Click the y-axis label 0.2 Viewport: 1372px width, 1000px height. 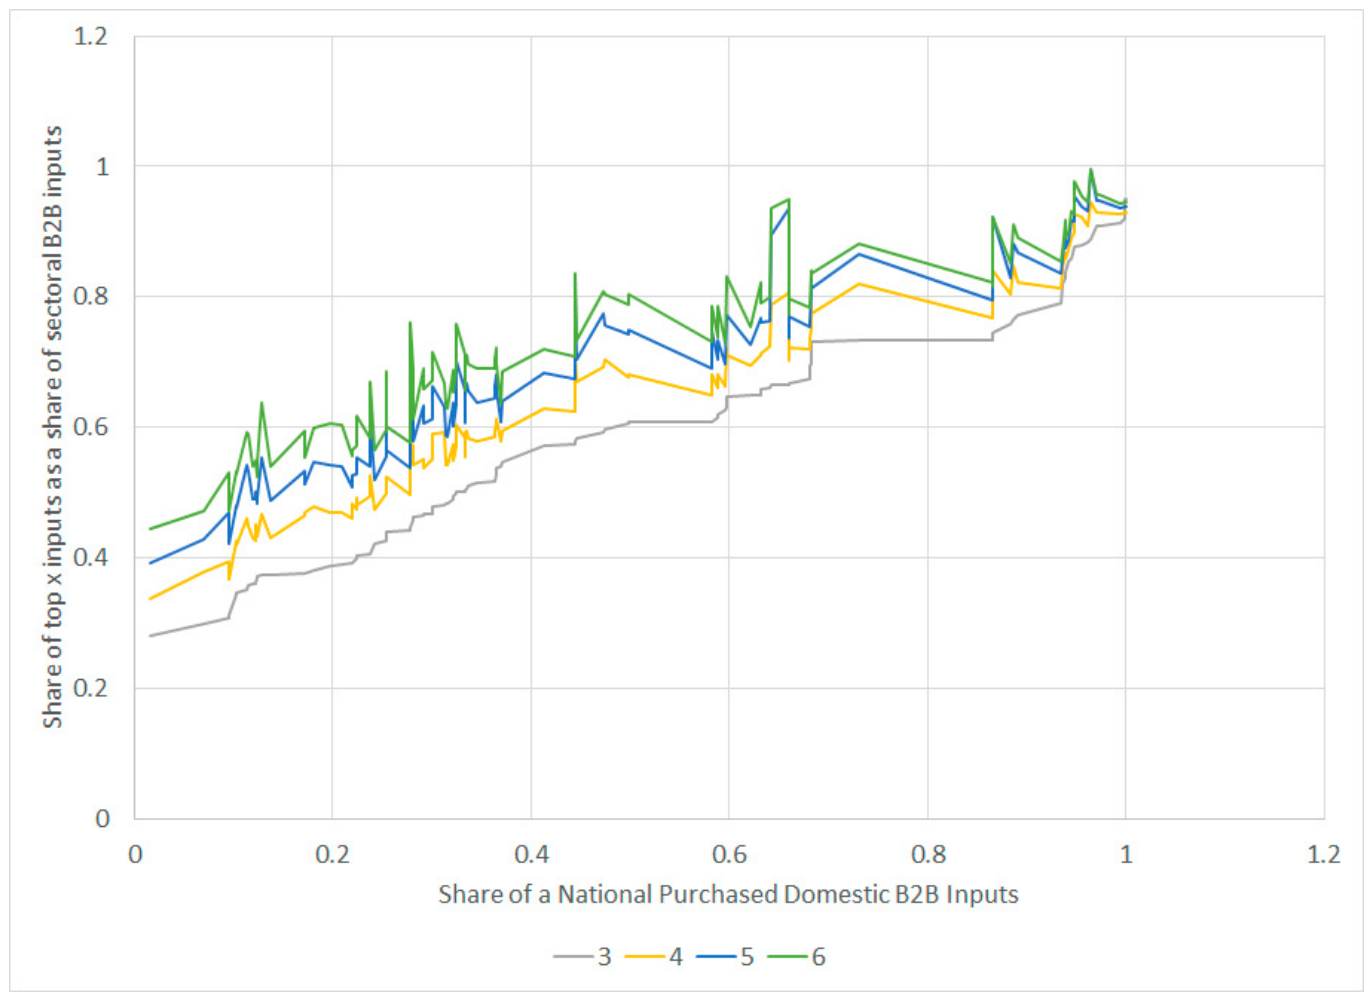[91, 688]
